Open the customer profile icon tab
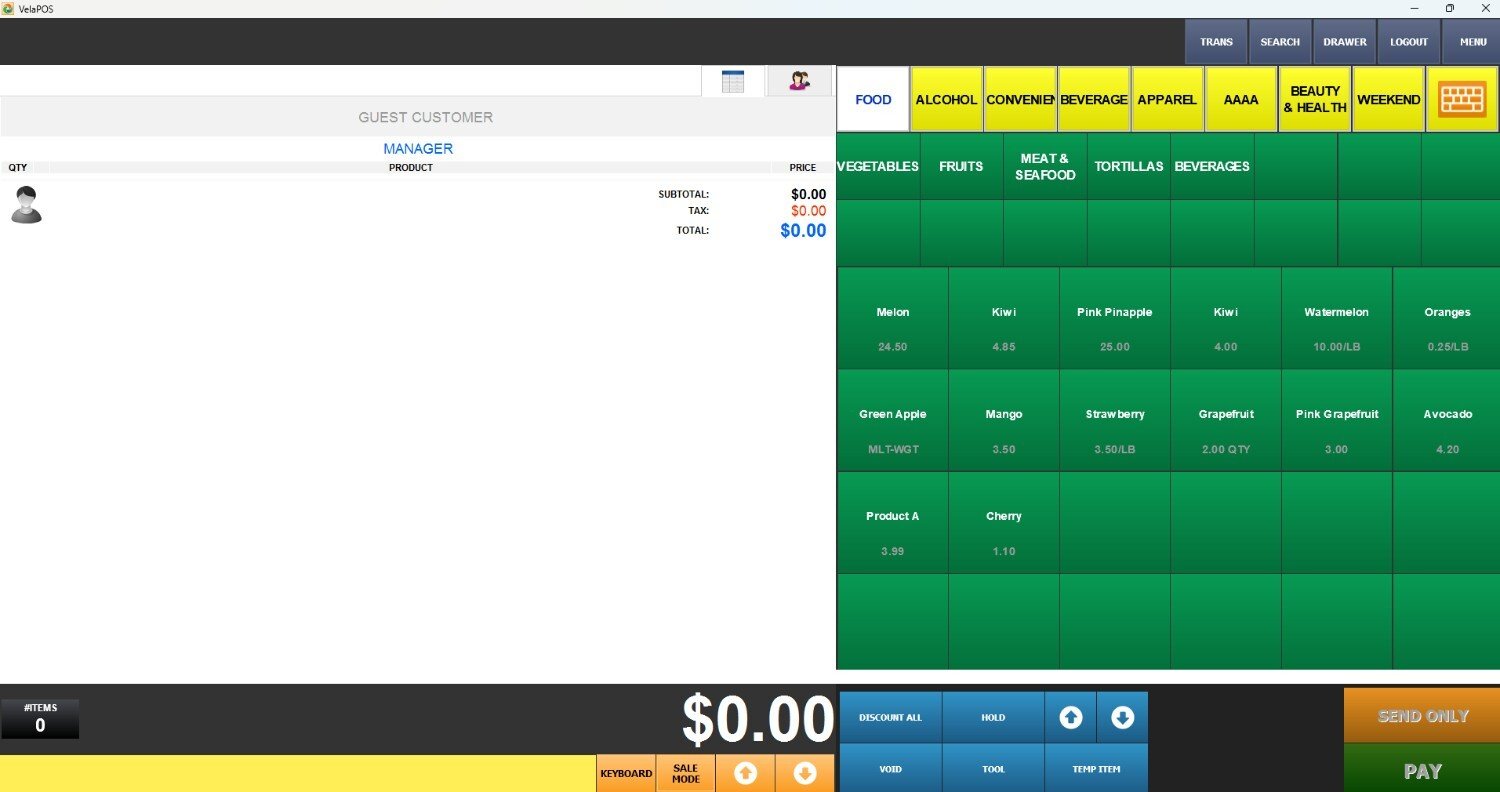 tap(799, 81)
